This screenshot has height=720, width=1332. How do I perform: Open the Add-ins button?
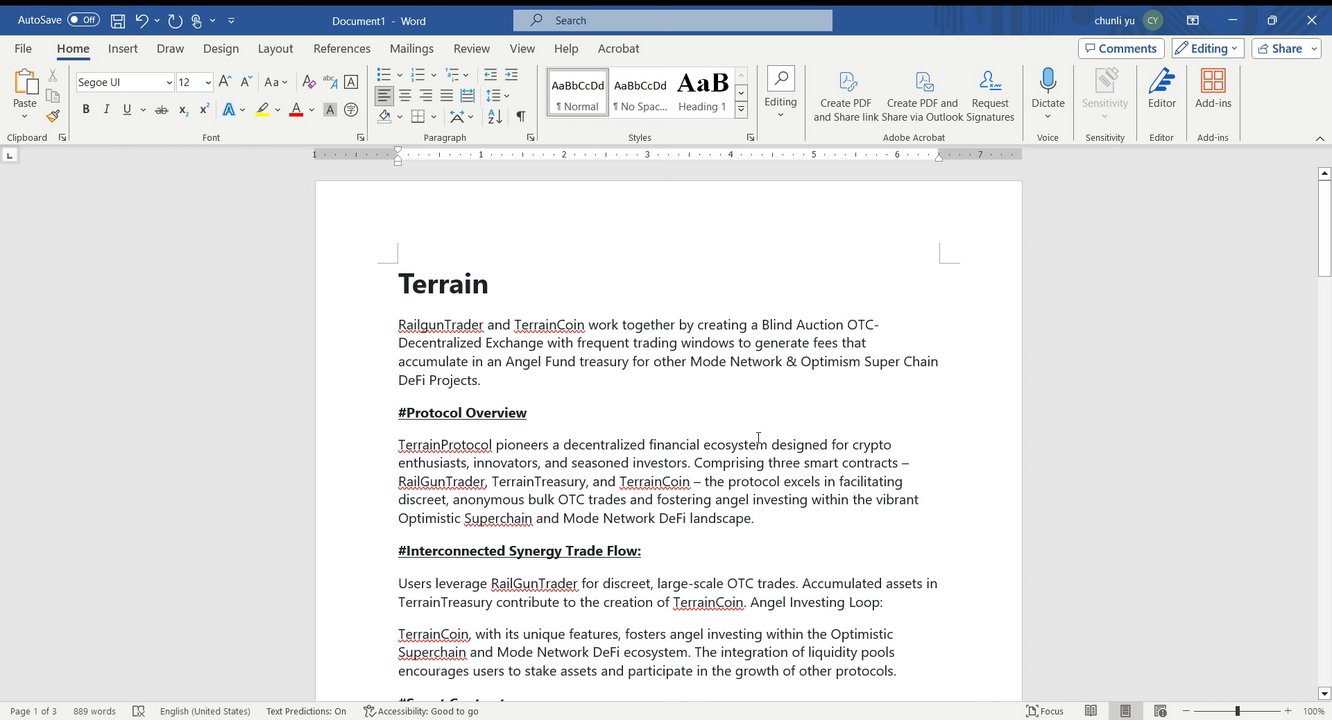1213,89
